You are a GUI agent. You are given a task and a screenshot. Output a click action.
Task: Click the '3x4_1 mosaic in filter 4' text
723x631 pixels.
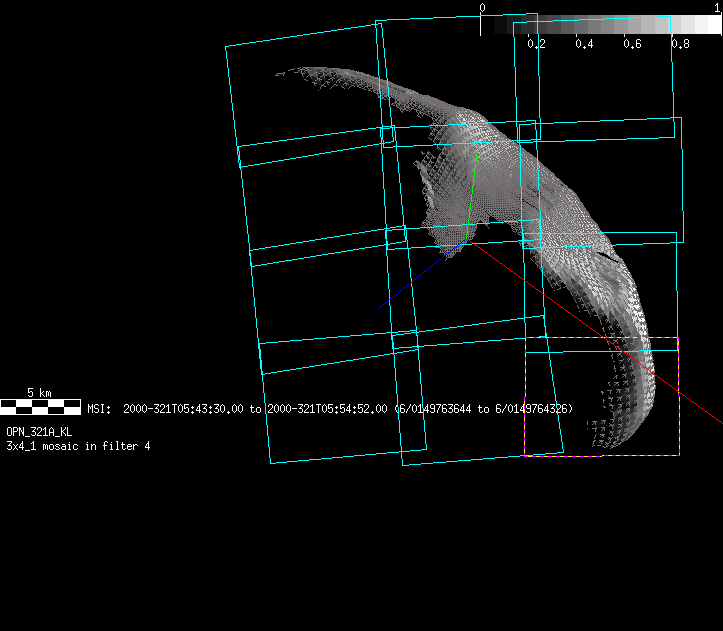pyautogui.click(x=78, y=445)
